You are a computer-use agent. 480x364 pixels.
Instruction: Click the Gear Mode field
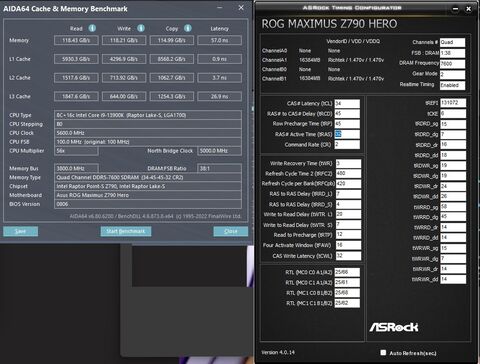click(452, 74)
